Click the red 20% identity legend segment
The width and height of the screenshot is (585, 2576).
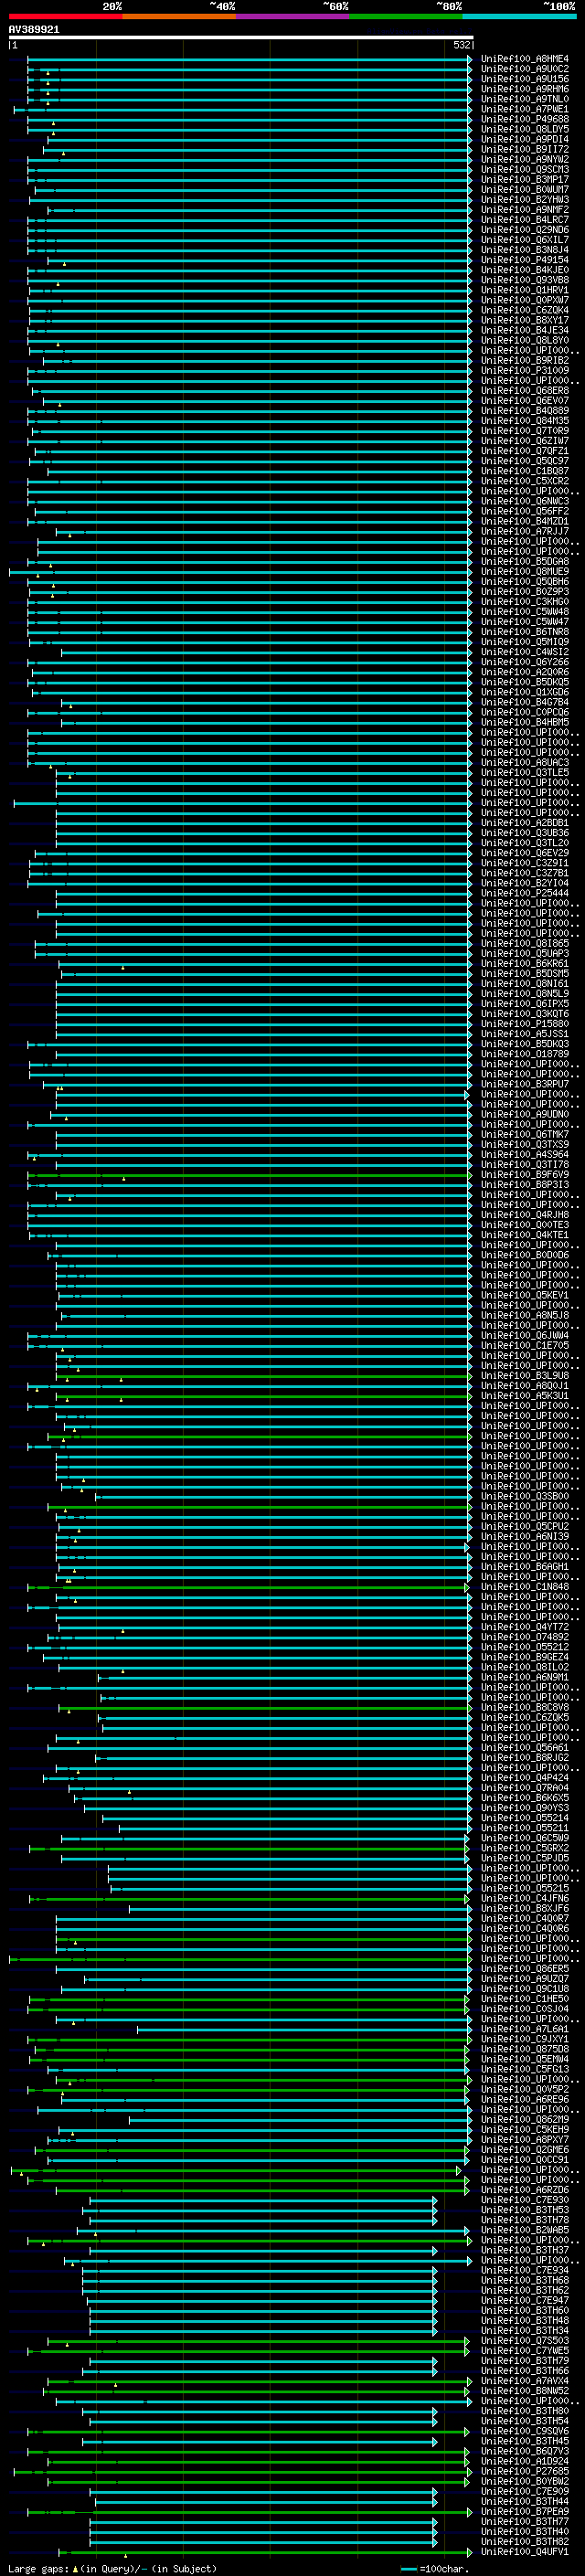pos(65,16)
